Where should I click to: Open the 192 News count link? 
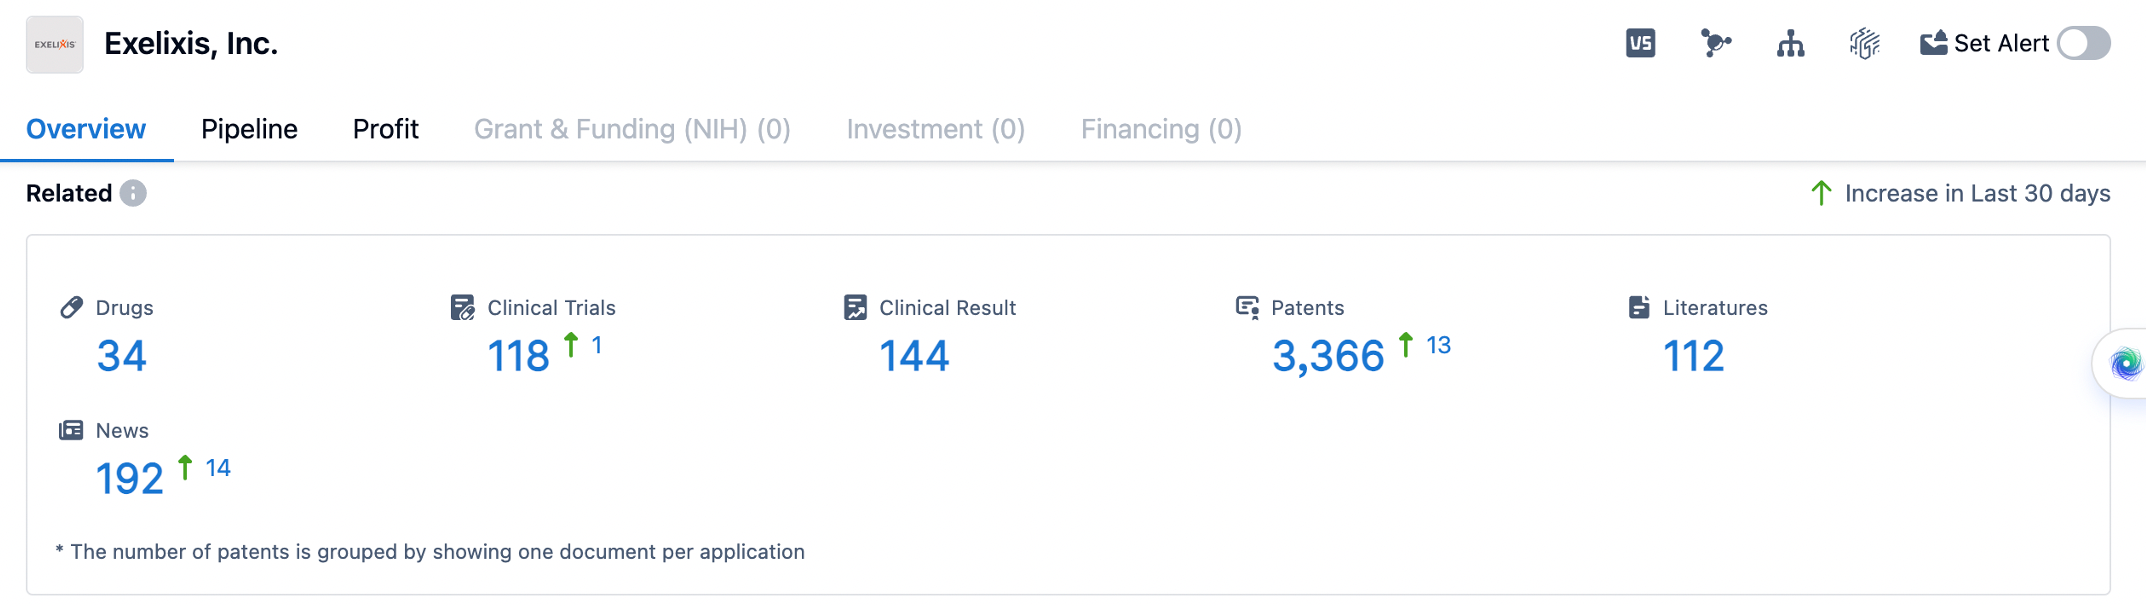(x=129, y=479)
